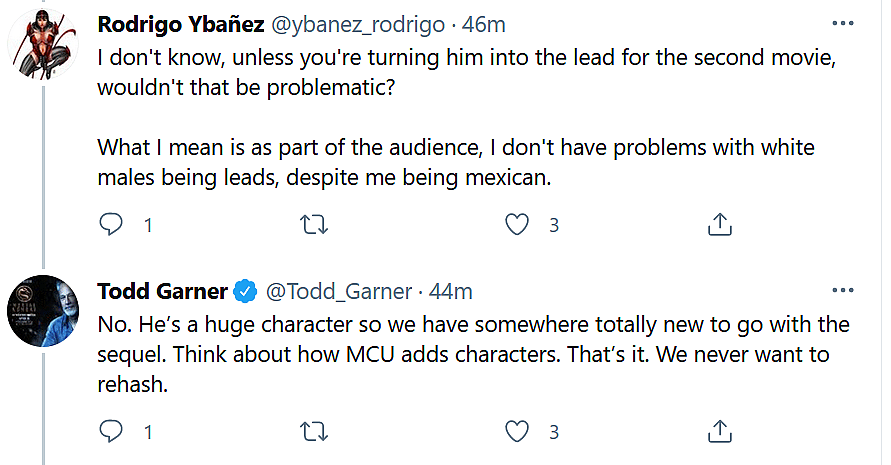Reply to Todd Garner's tweet
891x465 pixels.
pyautogui.click(x=111, y=432)
